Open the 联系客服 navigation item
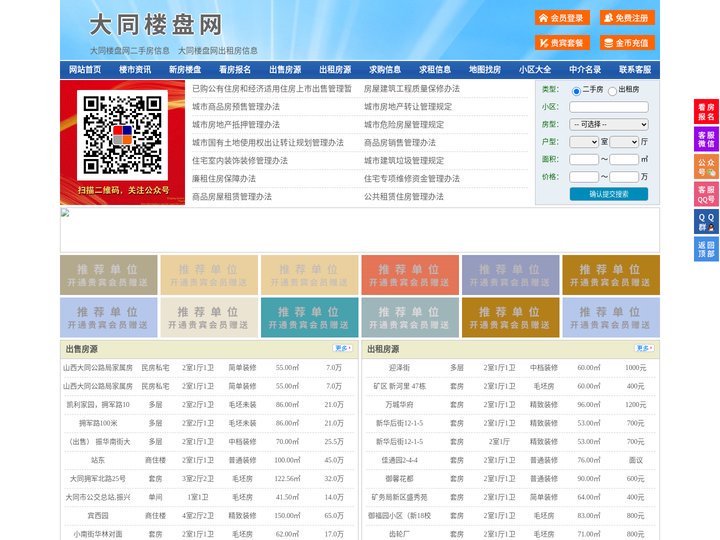The height and width of the screenshot is (540, 720). (x=635, y=70)
